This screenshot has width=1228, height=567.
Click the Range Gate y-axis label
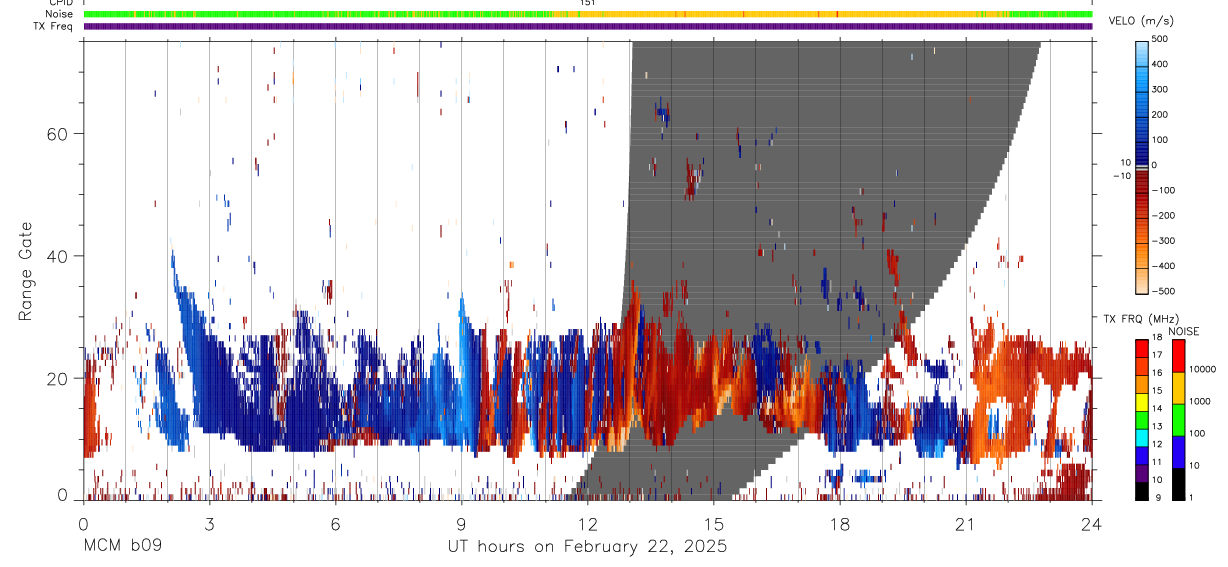click(25, 270)
